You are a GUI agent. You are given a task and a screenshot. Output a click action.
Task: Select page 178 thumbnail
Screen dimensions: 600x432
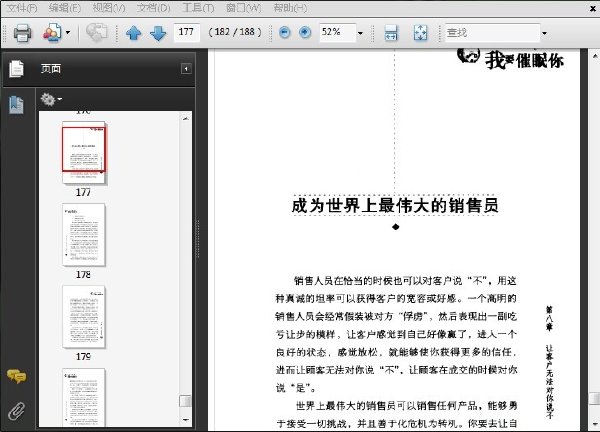[x=83, y=235]
